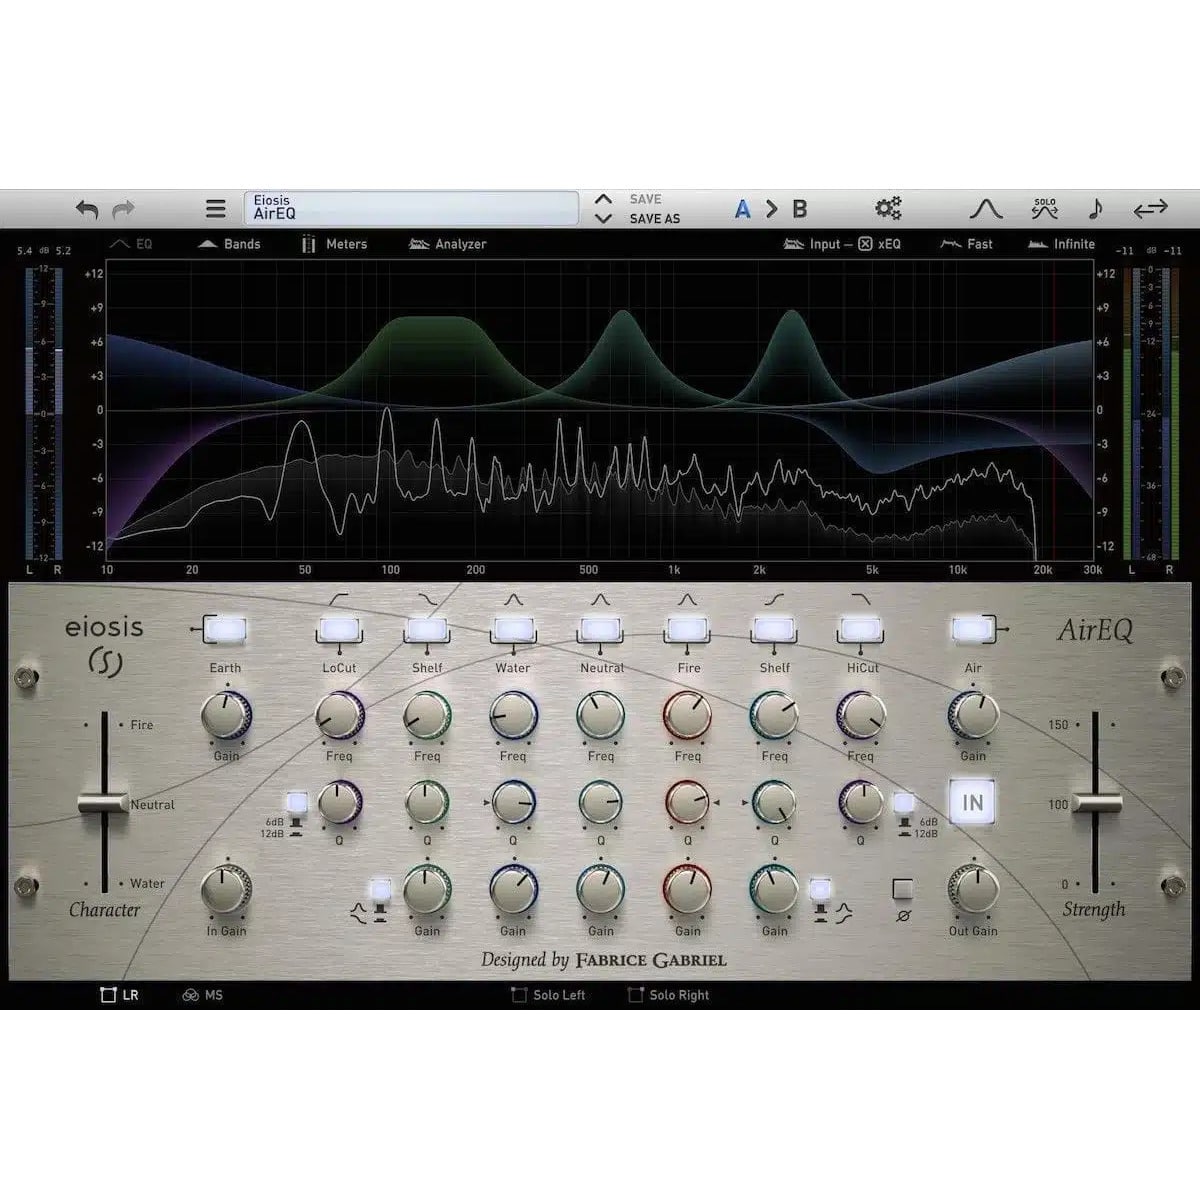Toggle the Air band on/off light
The width and height of the screenshot is (1200, 1200).
tap(972, 630)
